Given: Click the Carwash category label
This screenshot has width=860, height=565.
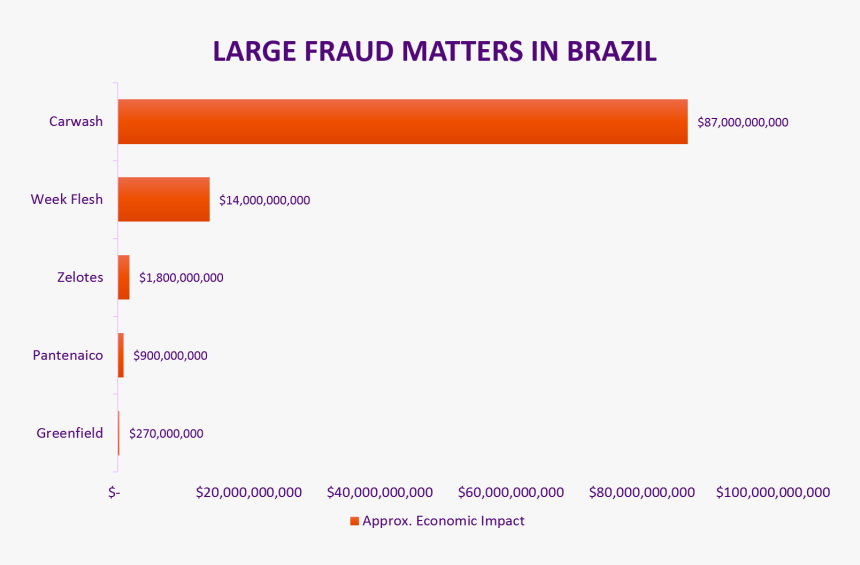Looking at the screenshot, I should 76,122.
